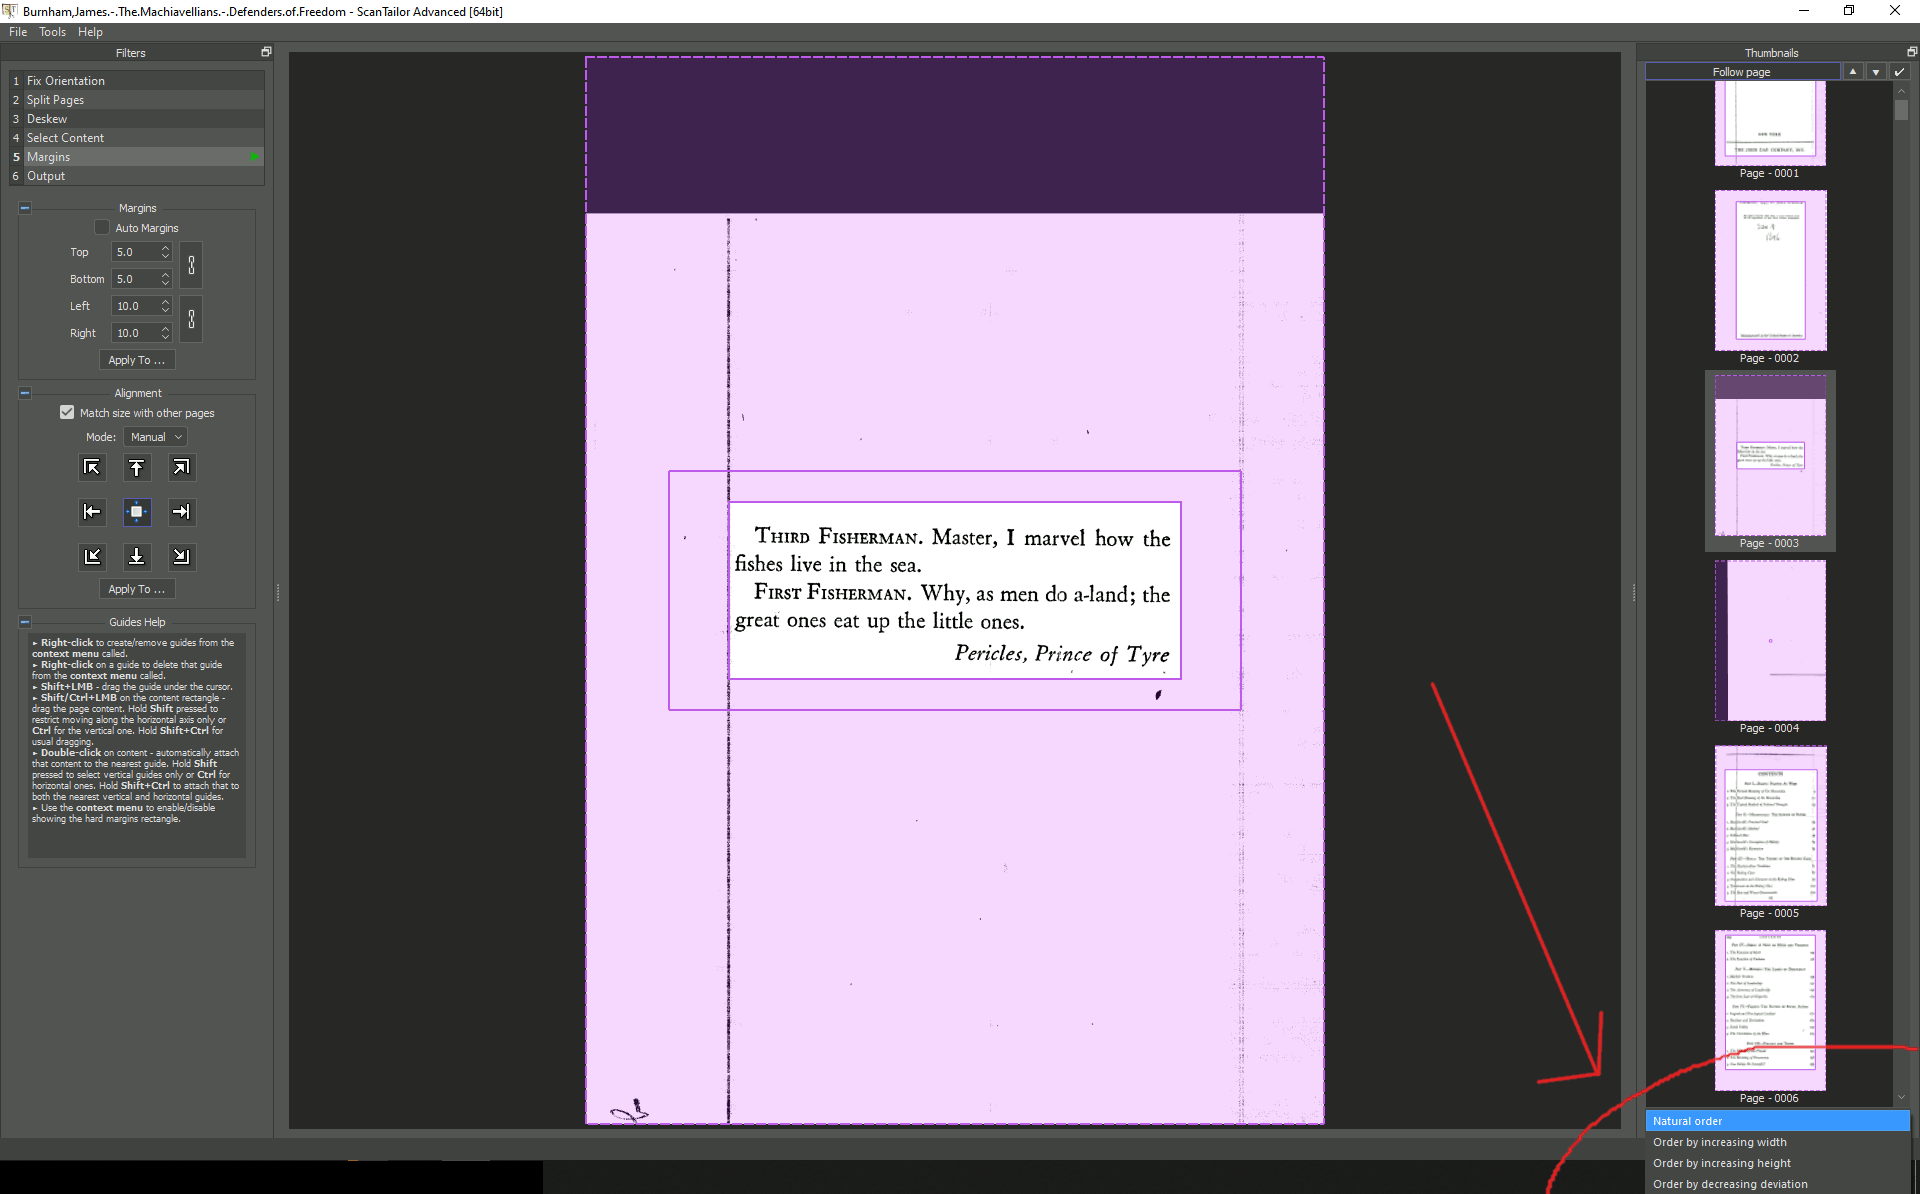Click the left-right margin link chain icon
Image resolution: width=1920 pixels, height=1194 pixels.
tap(192, 320)
